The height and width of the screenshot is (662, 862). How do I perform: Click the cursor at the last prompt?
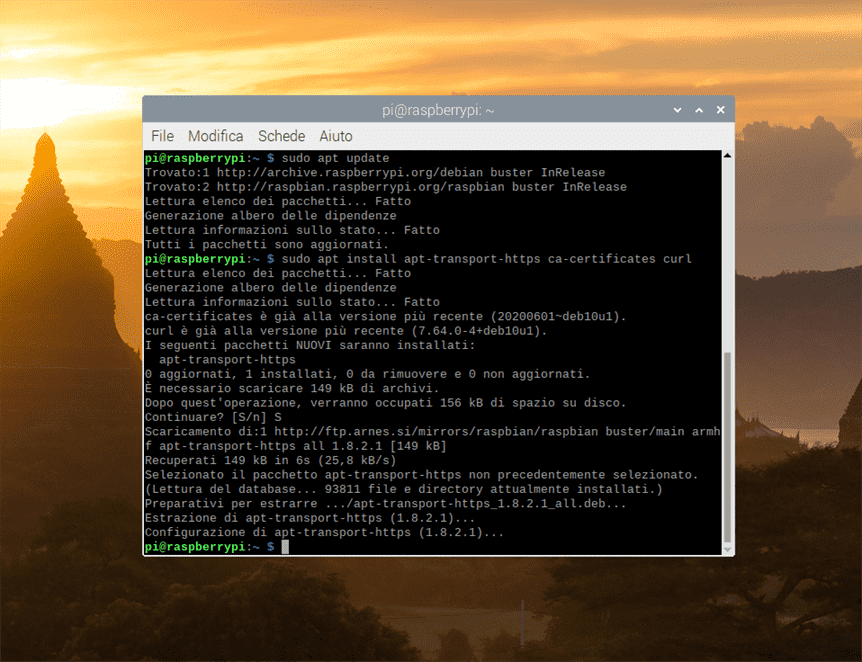click(285, 547)
